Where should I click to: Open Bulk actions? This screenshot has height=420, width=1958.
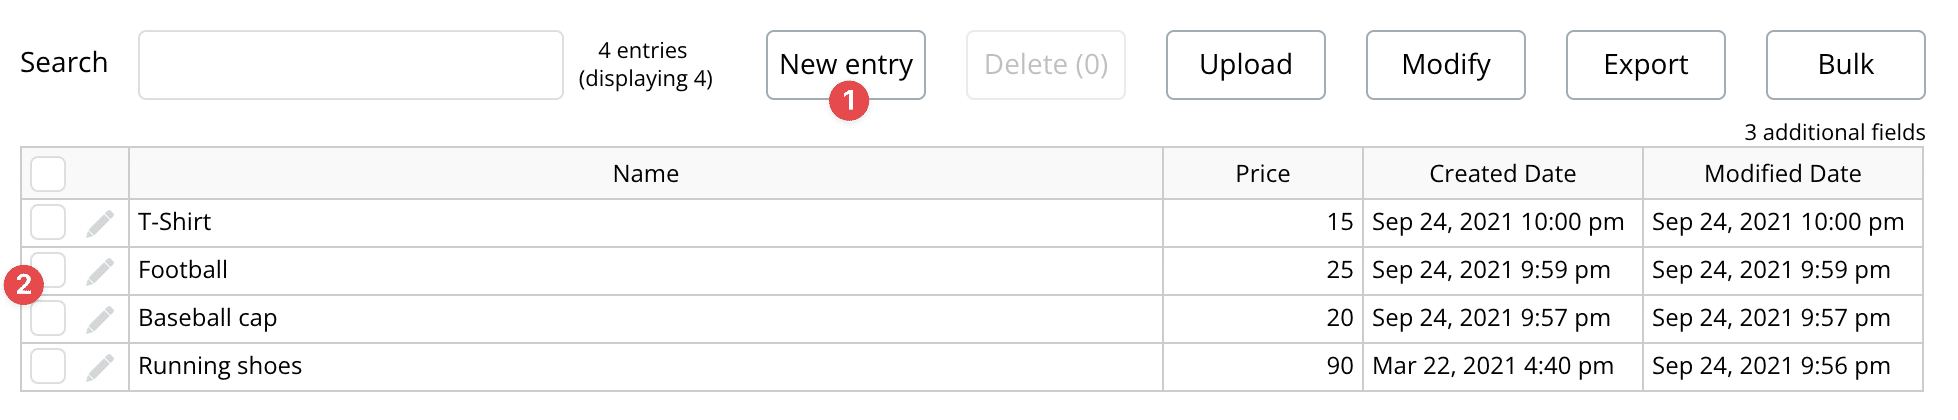pos(1846,65)
